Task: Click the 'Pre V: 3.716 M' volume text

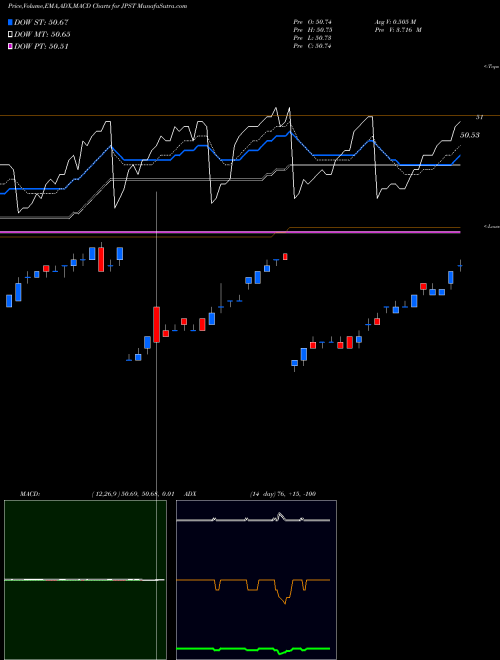Action: pos(399,30)
